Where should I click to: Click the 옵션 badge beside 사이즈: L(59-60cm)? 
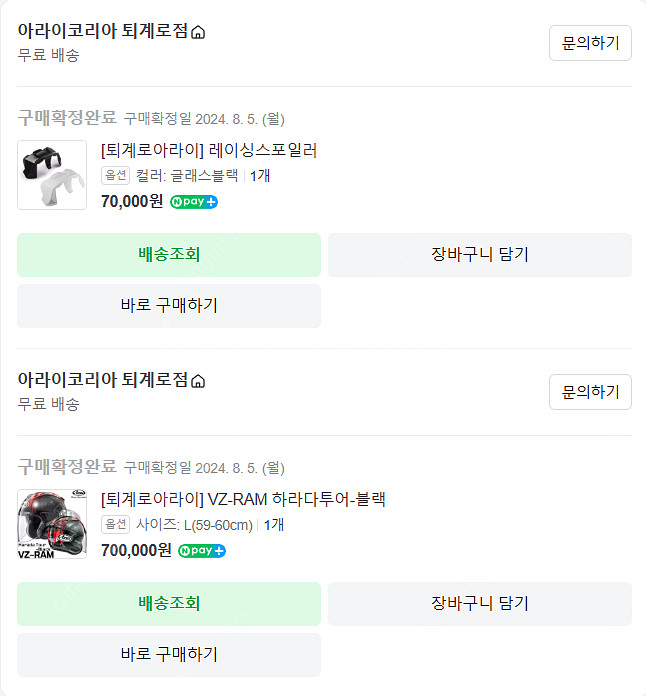116,525
